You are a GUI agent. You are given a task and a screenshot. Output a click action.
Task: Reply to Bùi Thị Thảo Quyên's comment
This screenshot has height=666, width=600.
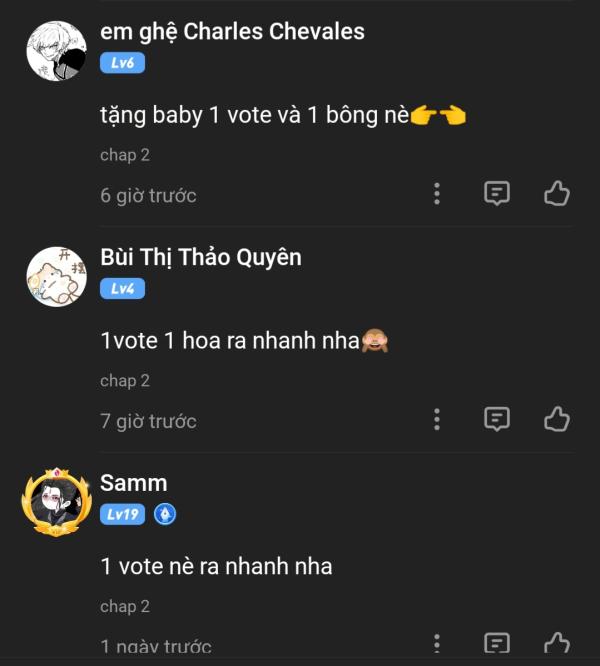pos(497,419)
